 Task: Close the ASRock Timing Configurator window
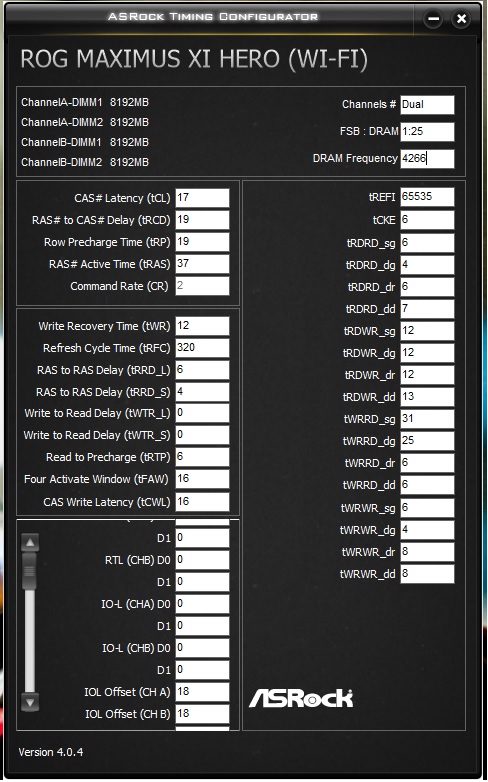point(461,19)
